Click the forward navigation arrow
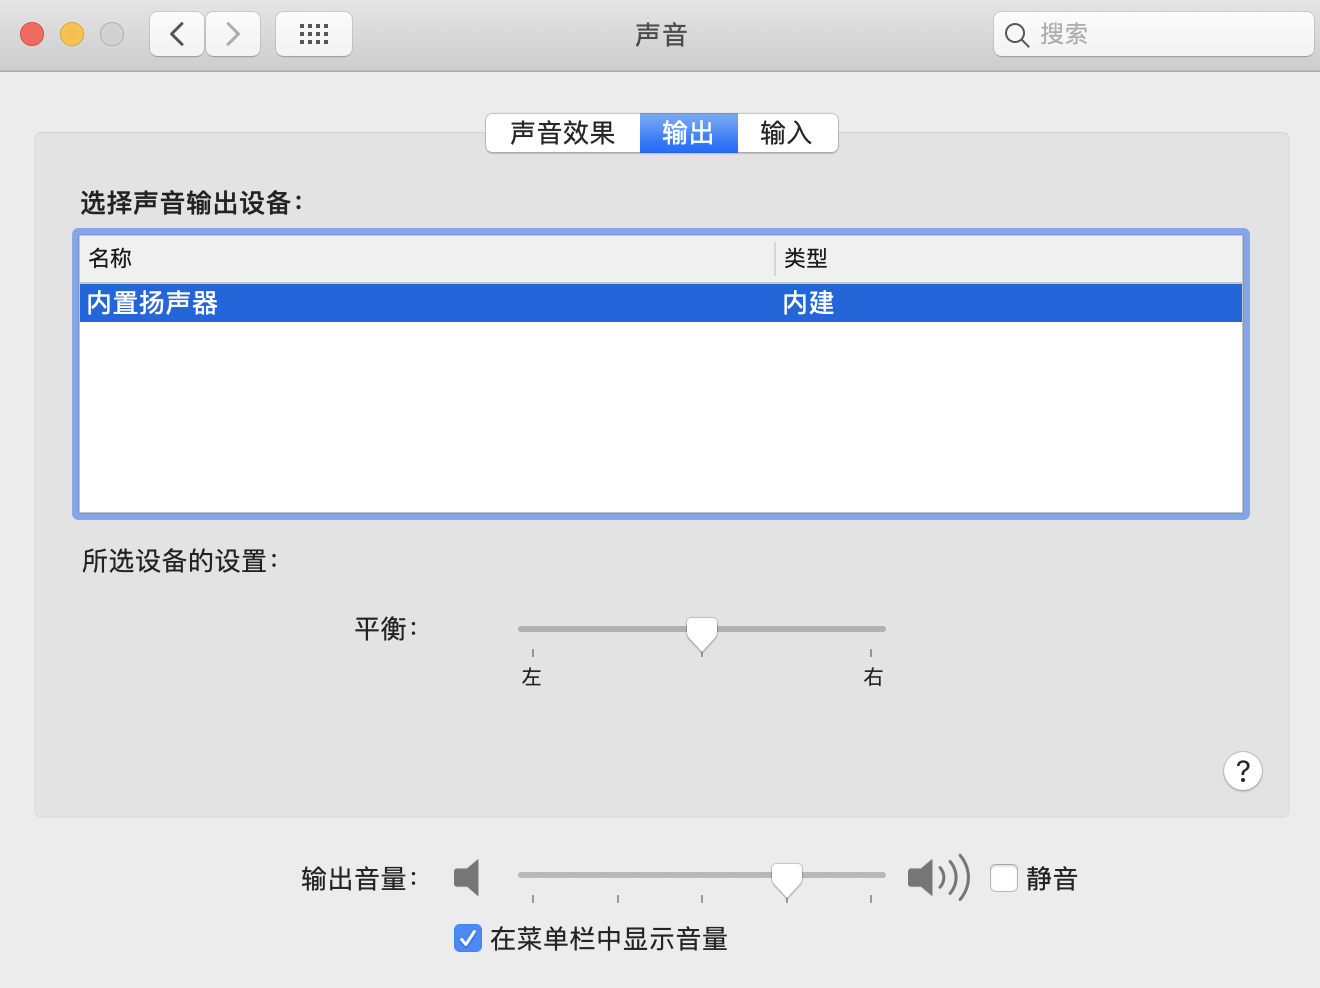 (x=233, y=35)
